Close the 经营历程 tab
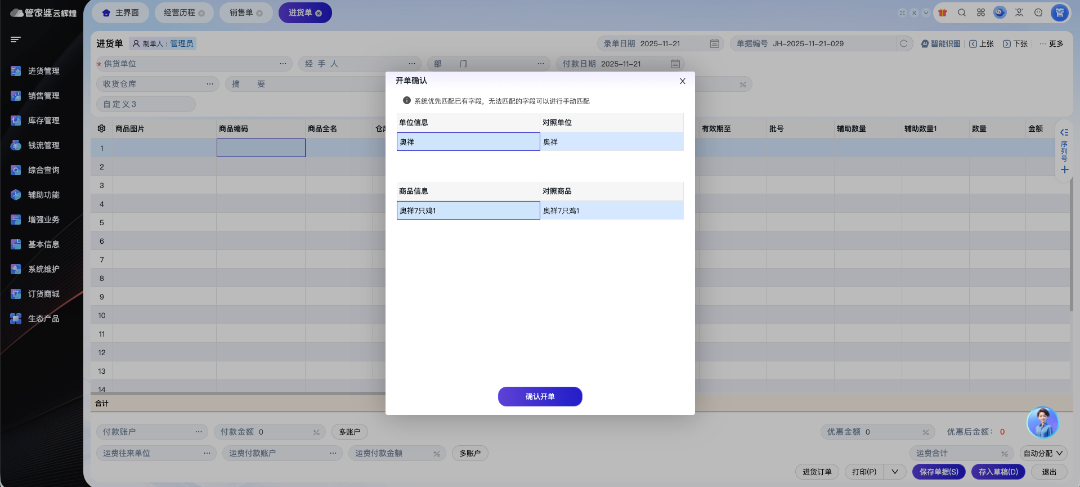The width and height of the screenshot is (1080, 487). click(x=201, y=13)
